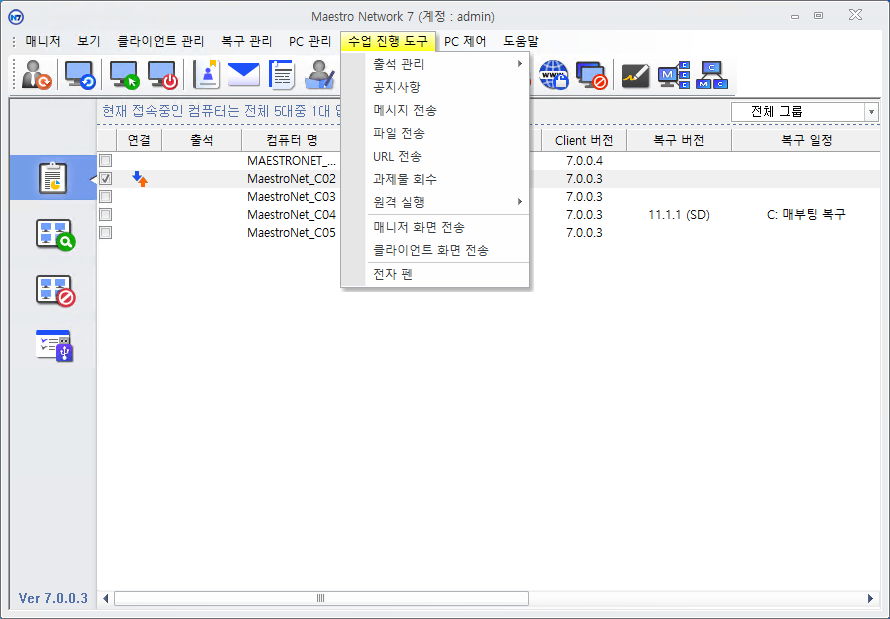890x619 pixels.
Task: Click the monitor with red power icon
Action: click(x=163, y=75)
